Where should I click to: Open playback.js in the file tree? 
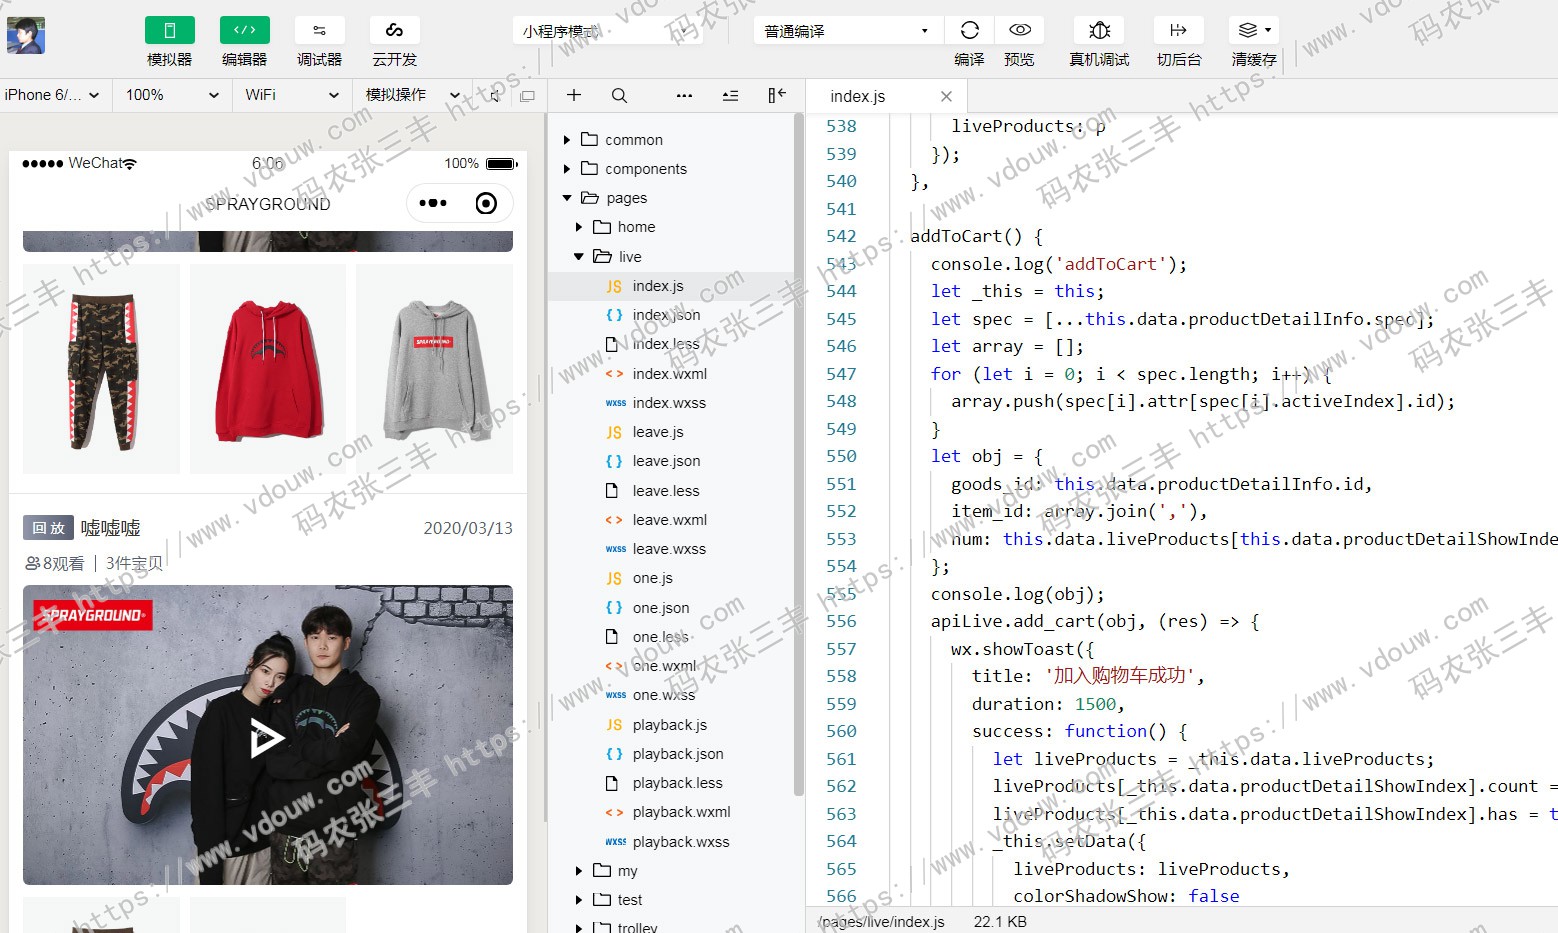pyautogui.click(x=669, y=725)
